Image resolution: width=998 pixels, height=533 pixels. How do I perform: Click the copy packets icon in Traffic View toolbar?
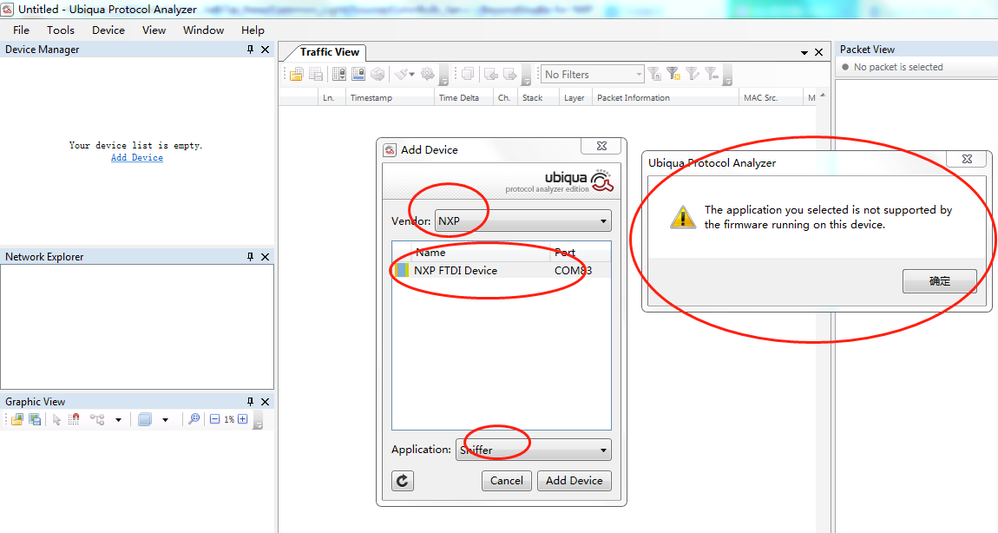468,75
